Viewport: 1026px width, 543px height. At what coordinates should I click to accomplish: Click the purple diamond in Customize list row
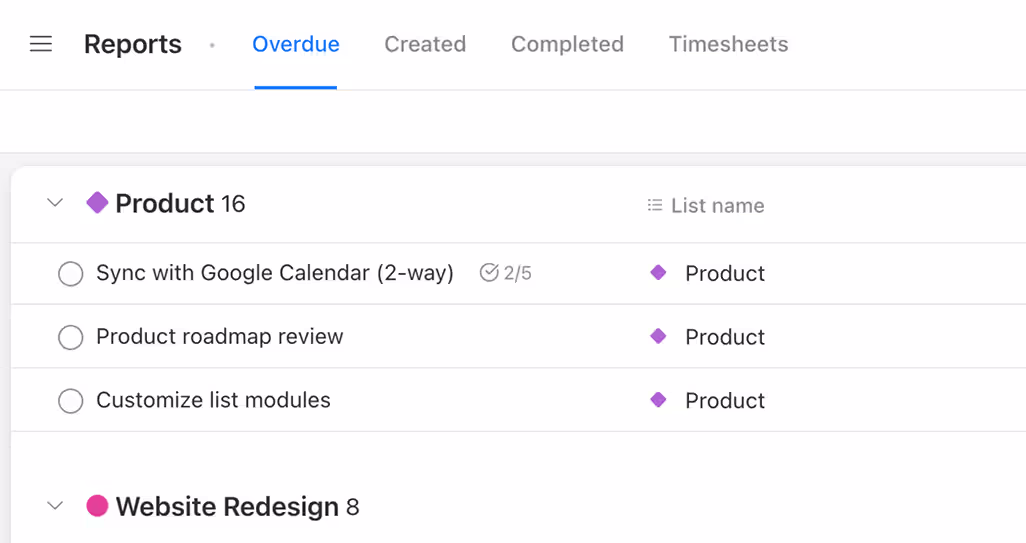658,400
